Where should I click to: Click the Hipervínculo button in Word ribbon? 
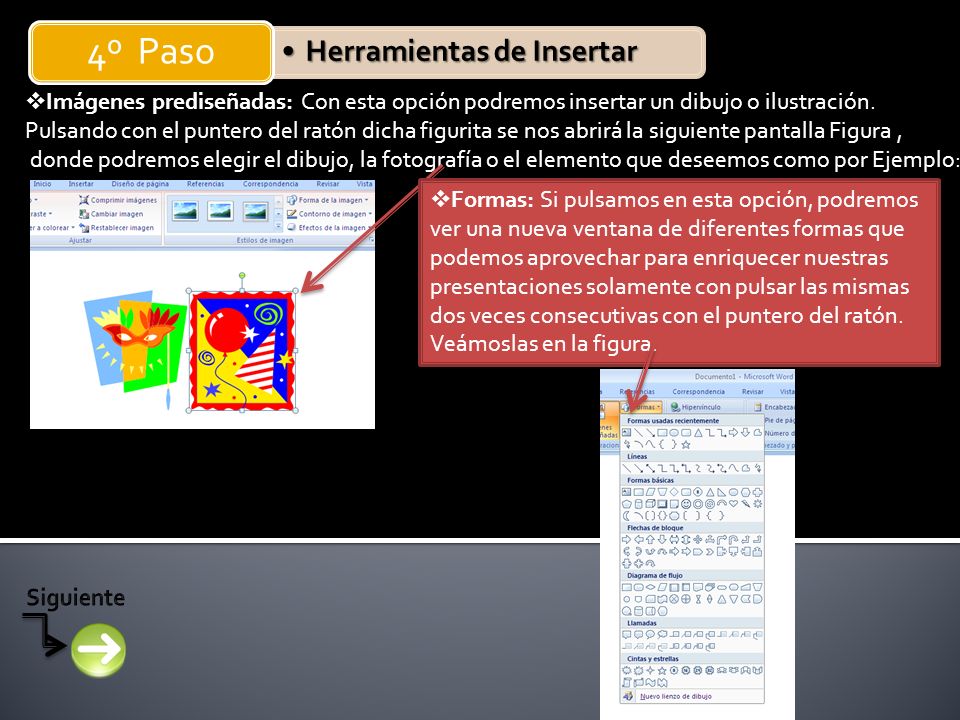696,407
